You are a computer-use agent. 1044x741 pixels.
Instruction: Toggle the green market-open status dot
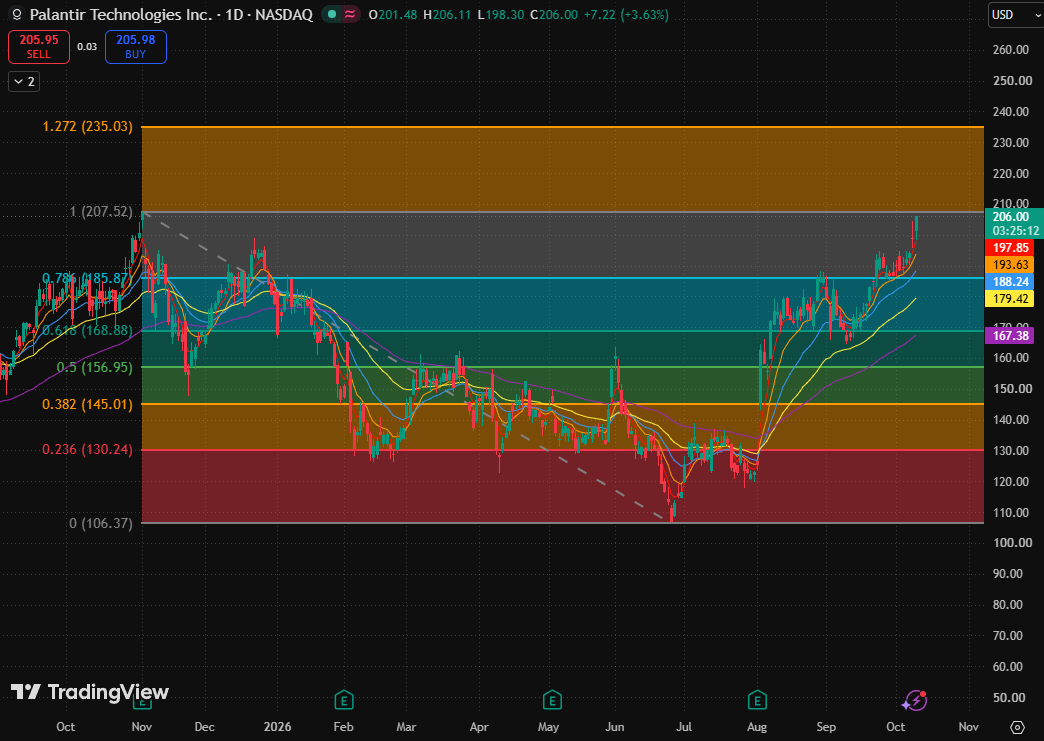(332, 15)
